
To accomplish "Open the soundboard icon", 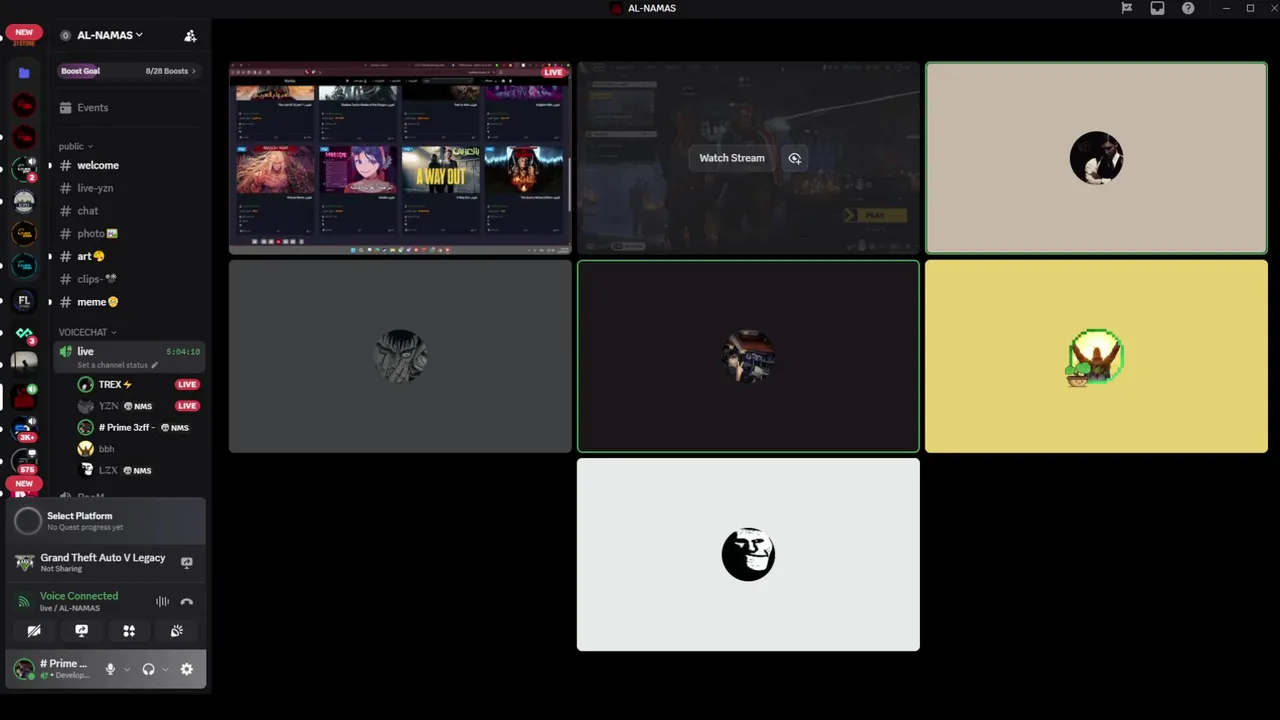I will [x=177, y=631].
